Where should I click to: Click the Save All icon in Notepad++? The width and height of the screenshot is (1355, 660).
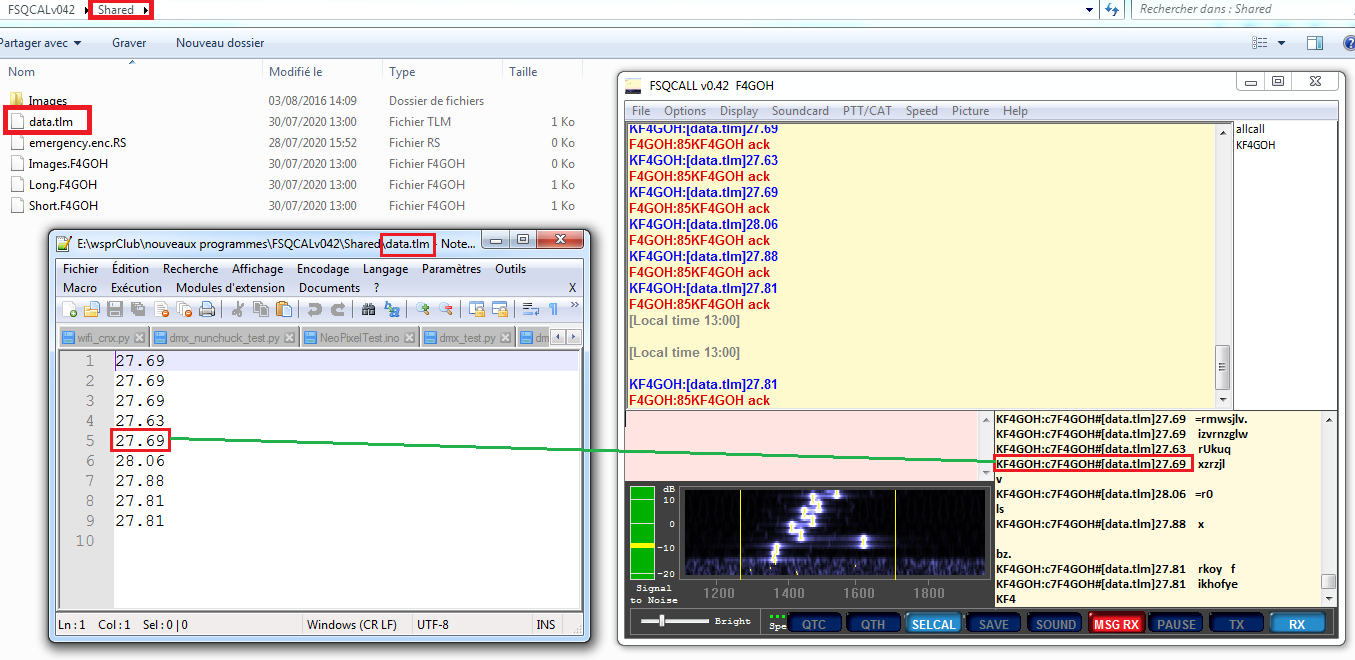tap(138, 309)
